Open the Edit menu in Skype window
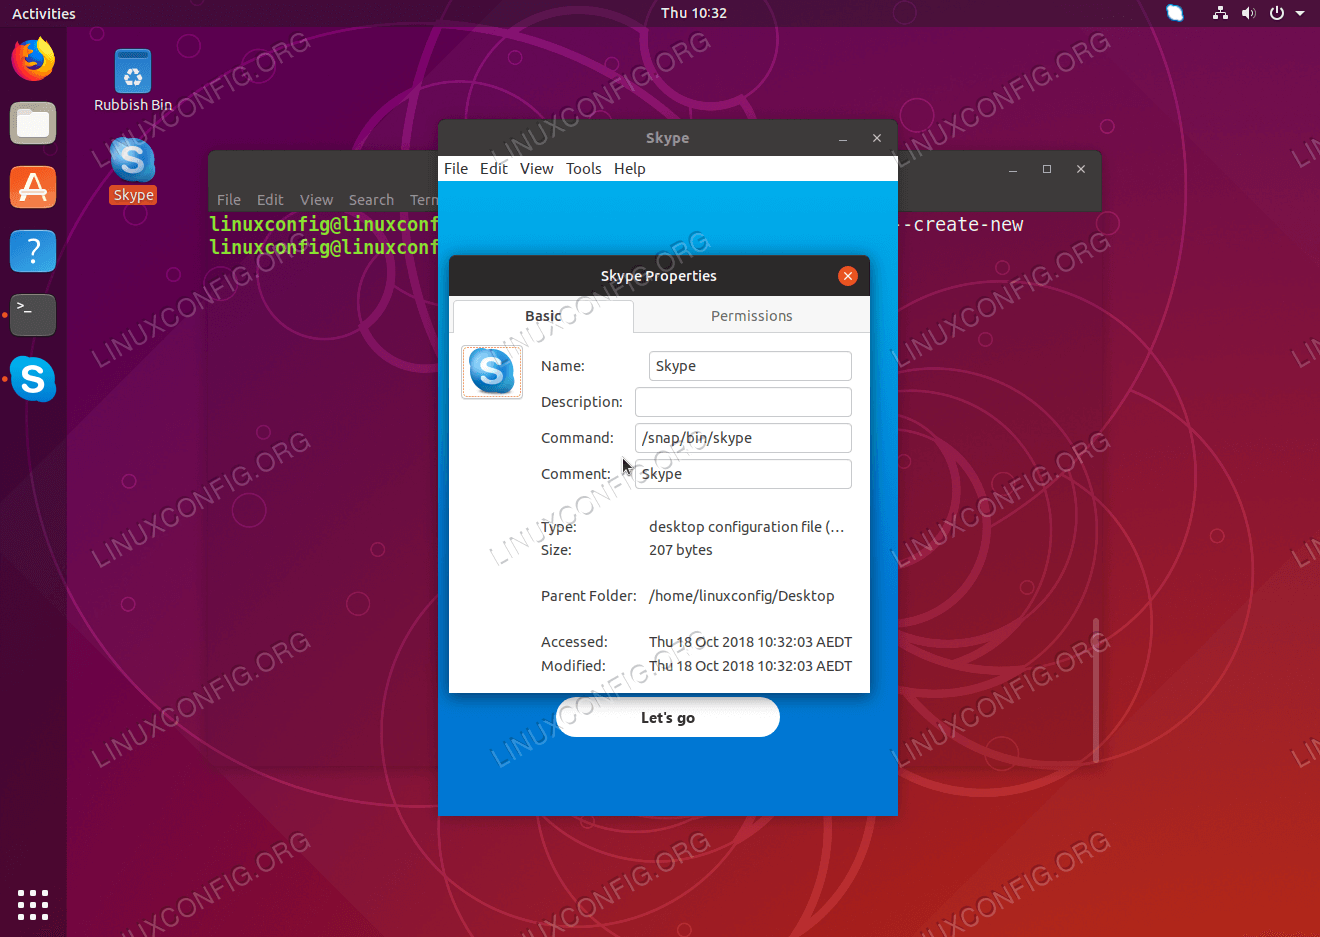This screenshot has height=937, width=1320. click(494, 168)
